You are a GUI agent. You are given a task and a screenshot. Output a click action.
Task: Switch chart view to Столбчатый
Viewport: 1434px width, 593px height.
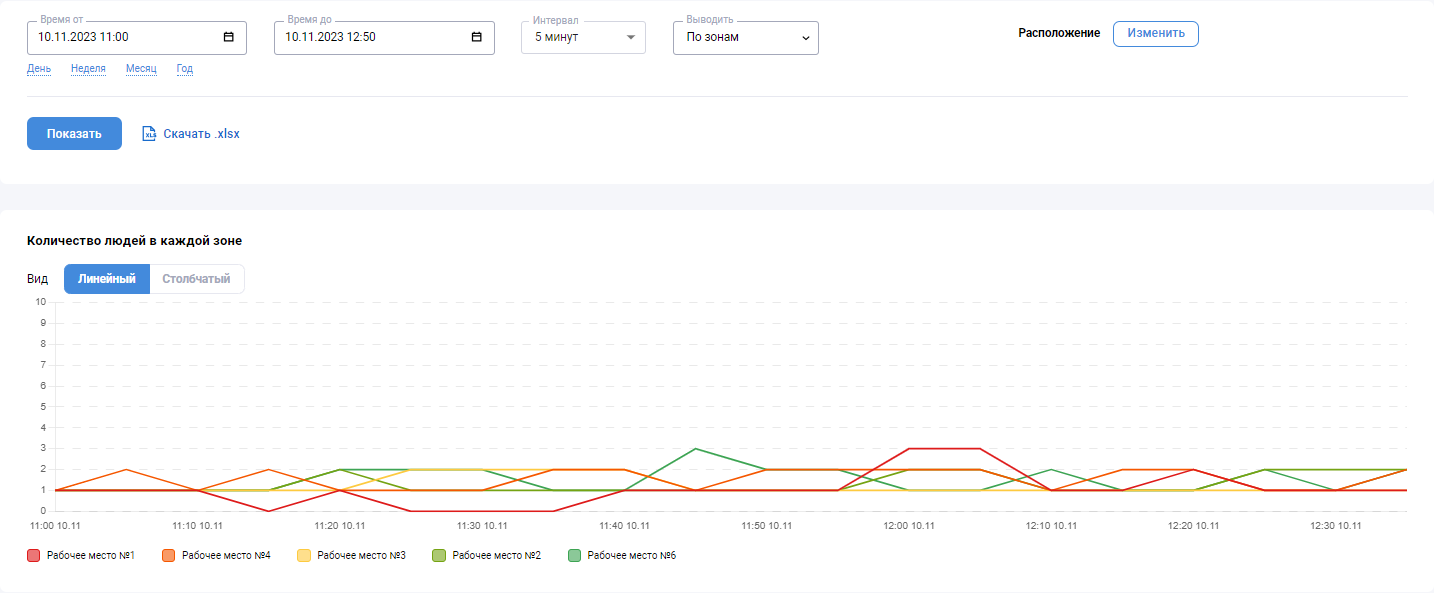coord(196,279)
